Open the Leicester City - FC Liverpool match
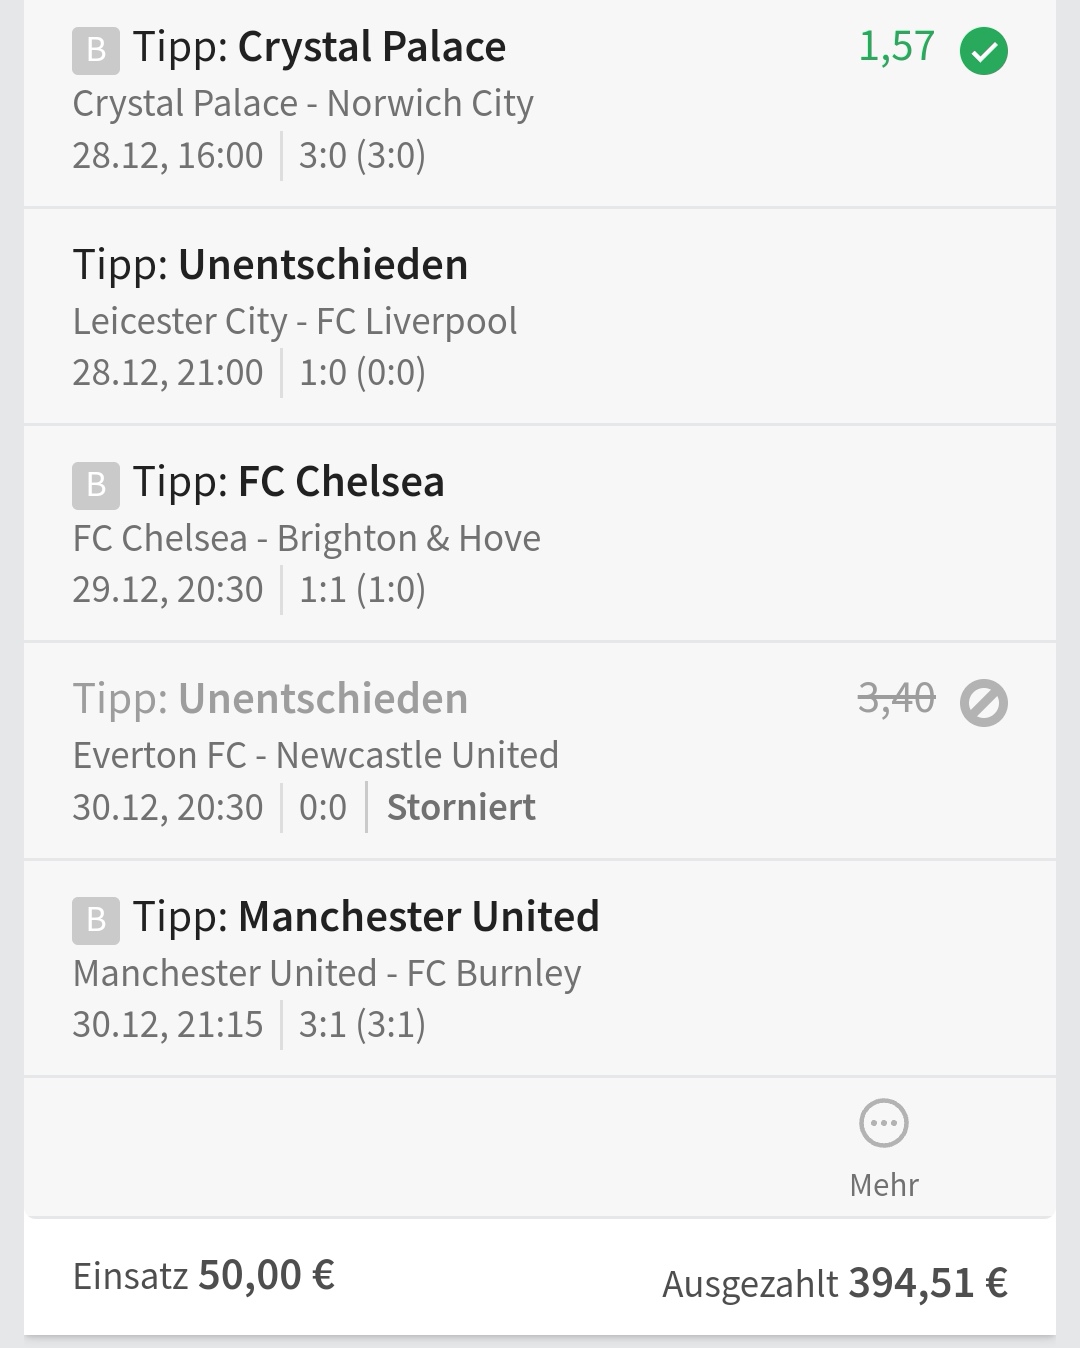This screenshot has width=1080, height=1348. tap(295, 321)
